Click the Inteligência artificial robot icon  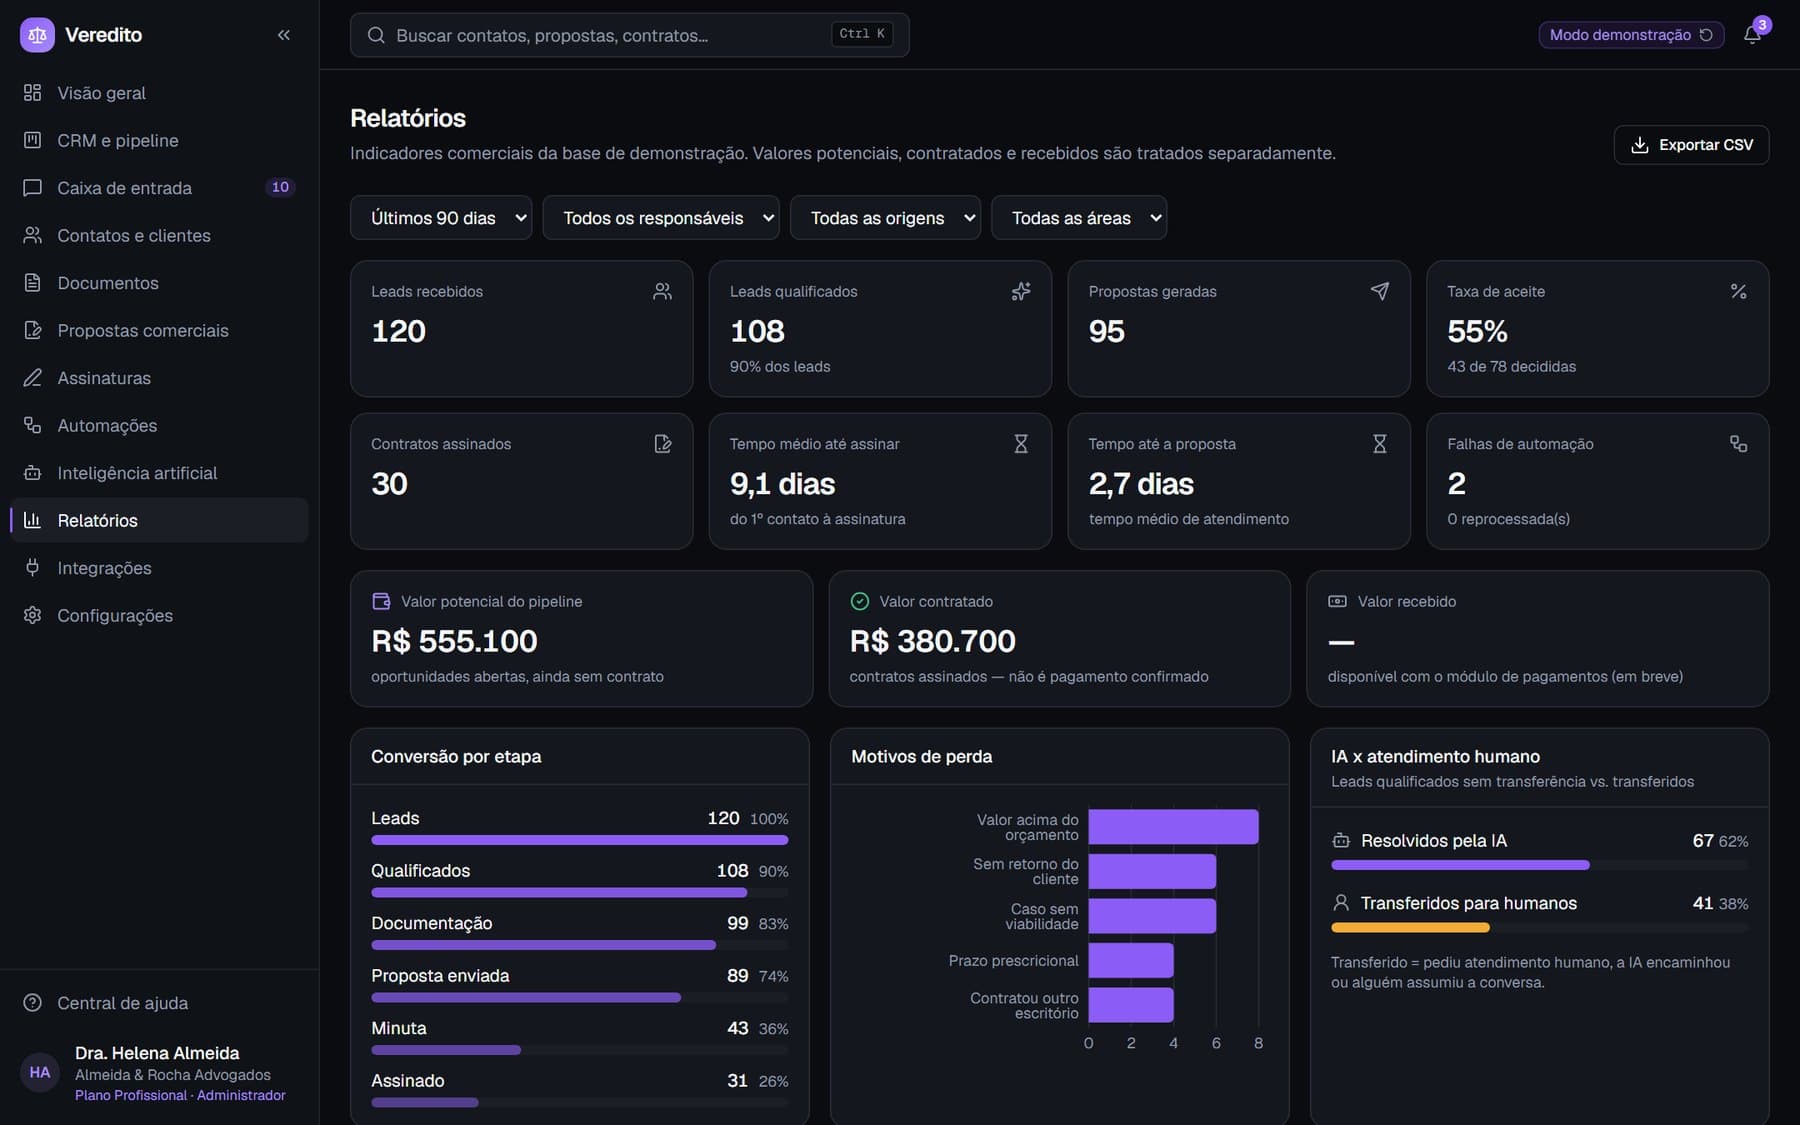click(x=33, y=473)
